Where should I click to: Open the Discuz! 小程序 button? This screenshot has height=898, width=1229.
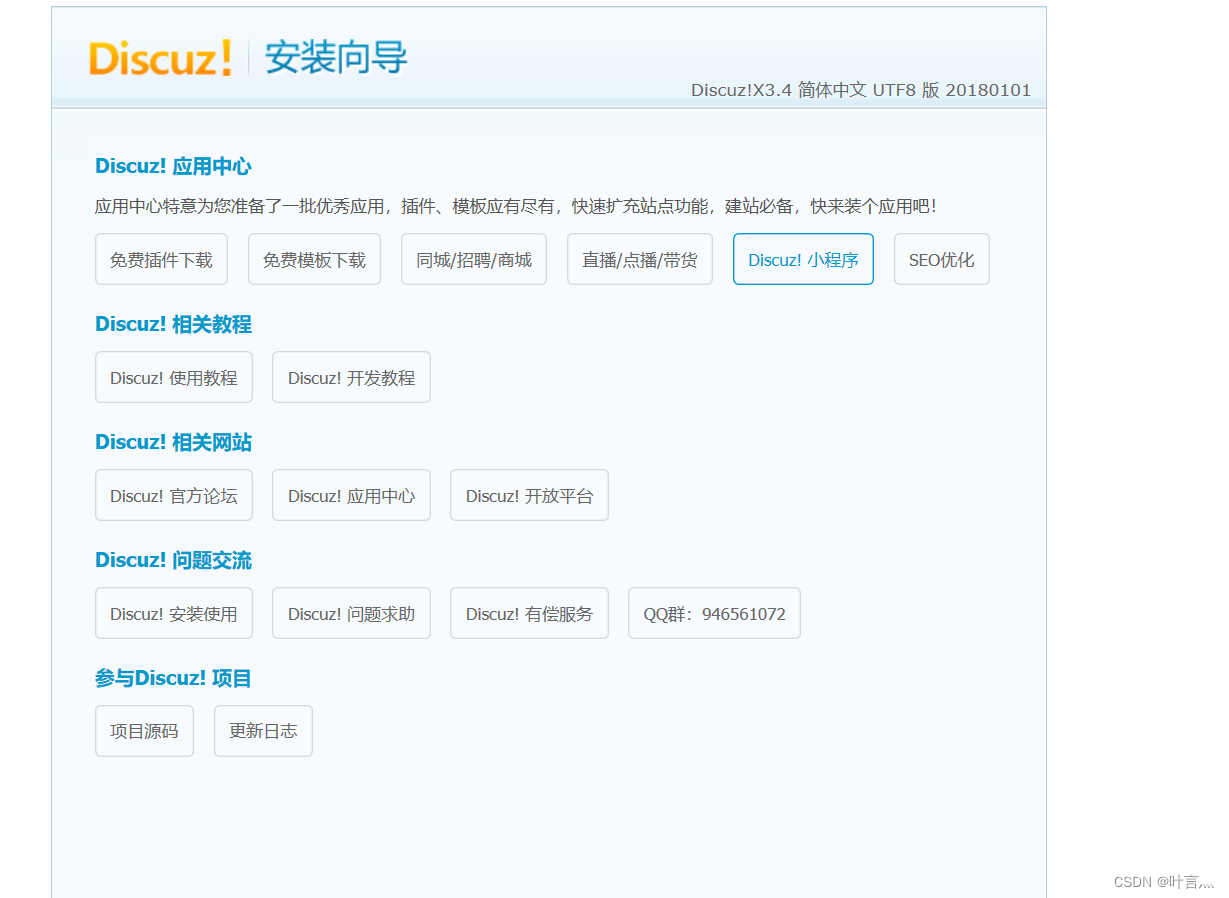coord(803,260)
